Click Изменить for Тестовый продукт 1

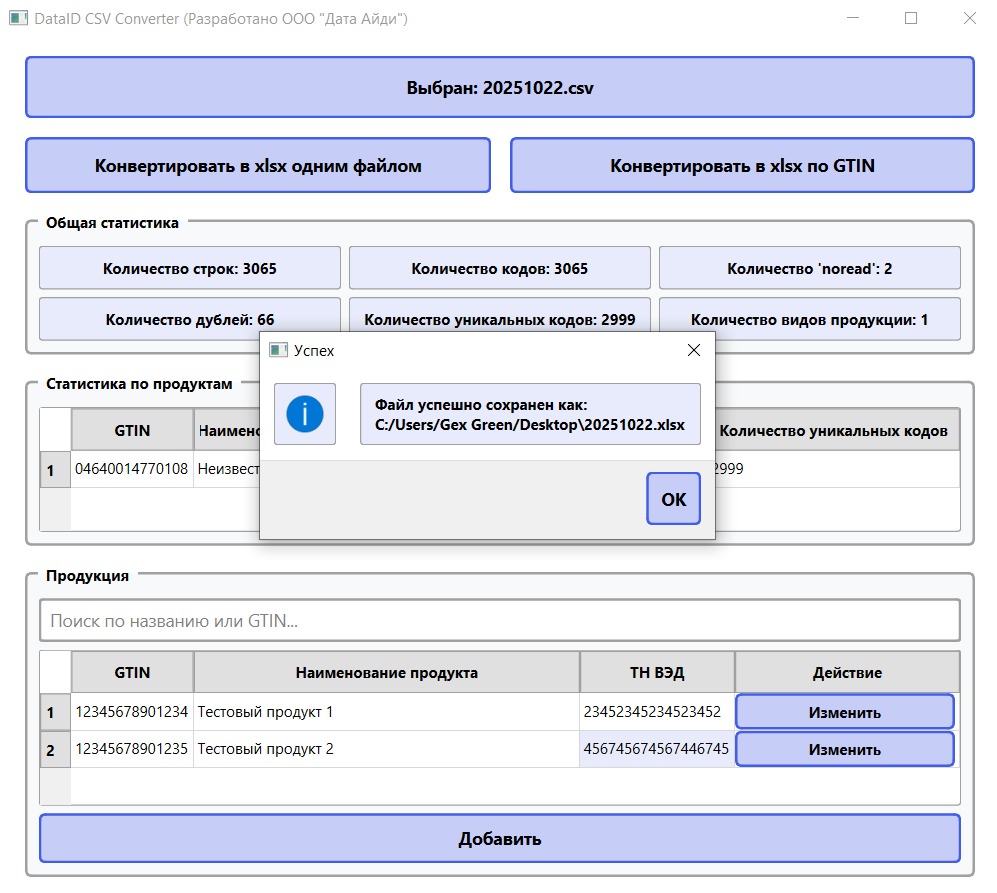pos(845,711)
